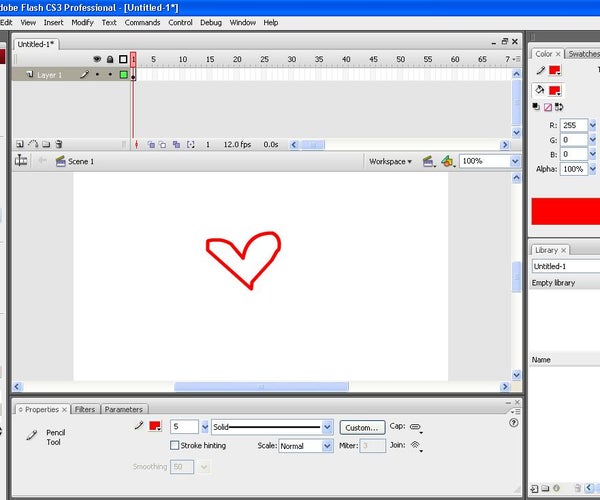The image size is (600, 500).
Task: Click New Symbol icon in Library panel
Action: [x=534, y=489]
